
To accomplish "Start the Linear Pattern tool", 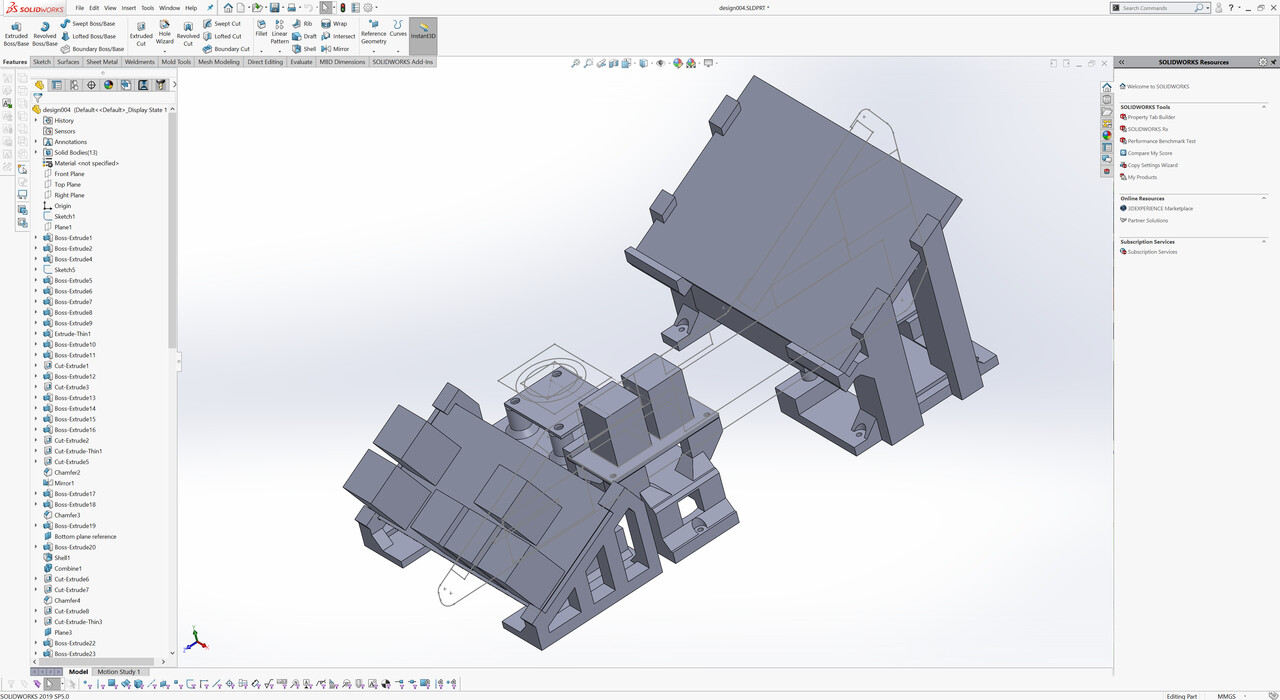I will tap(280, 32).
